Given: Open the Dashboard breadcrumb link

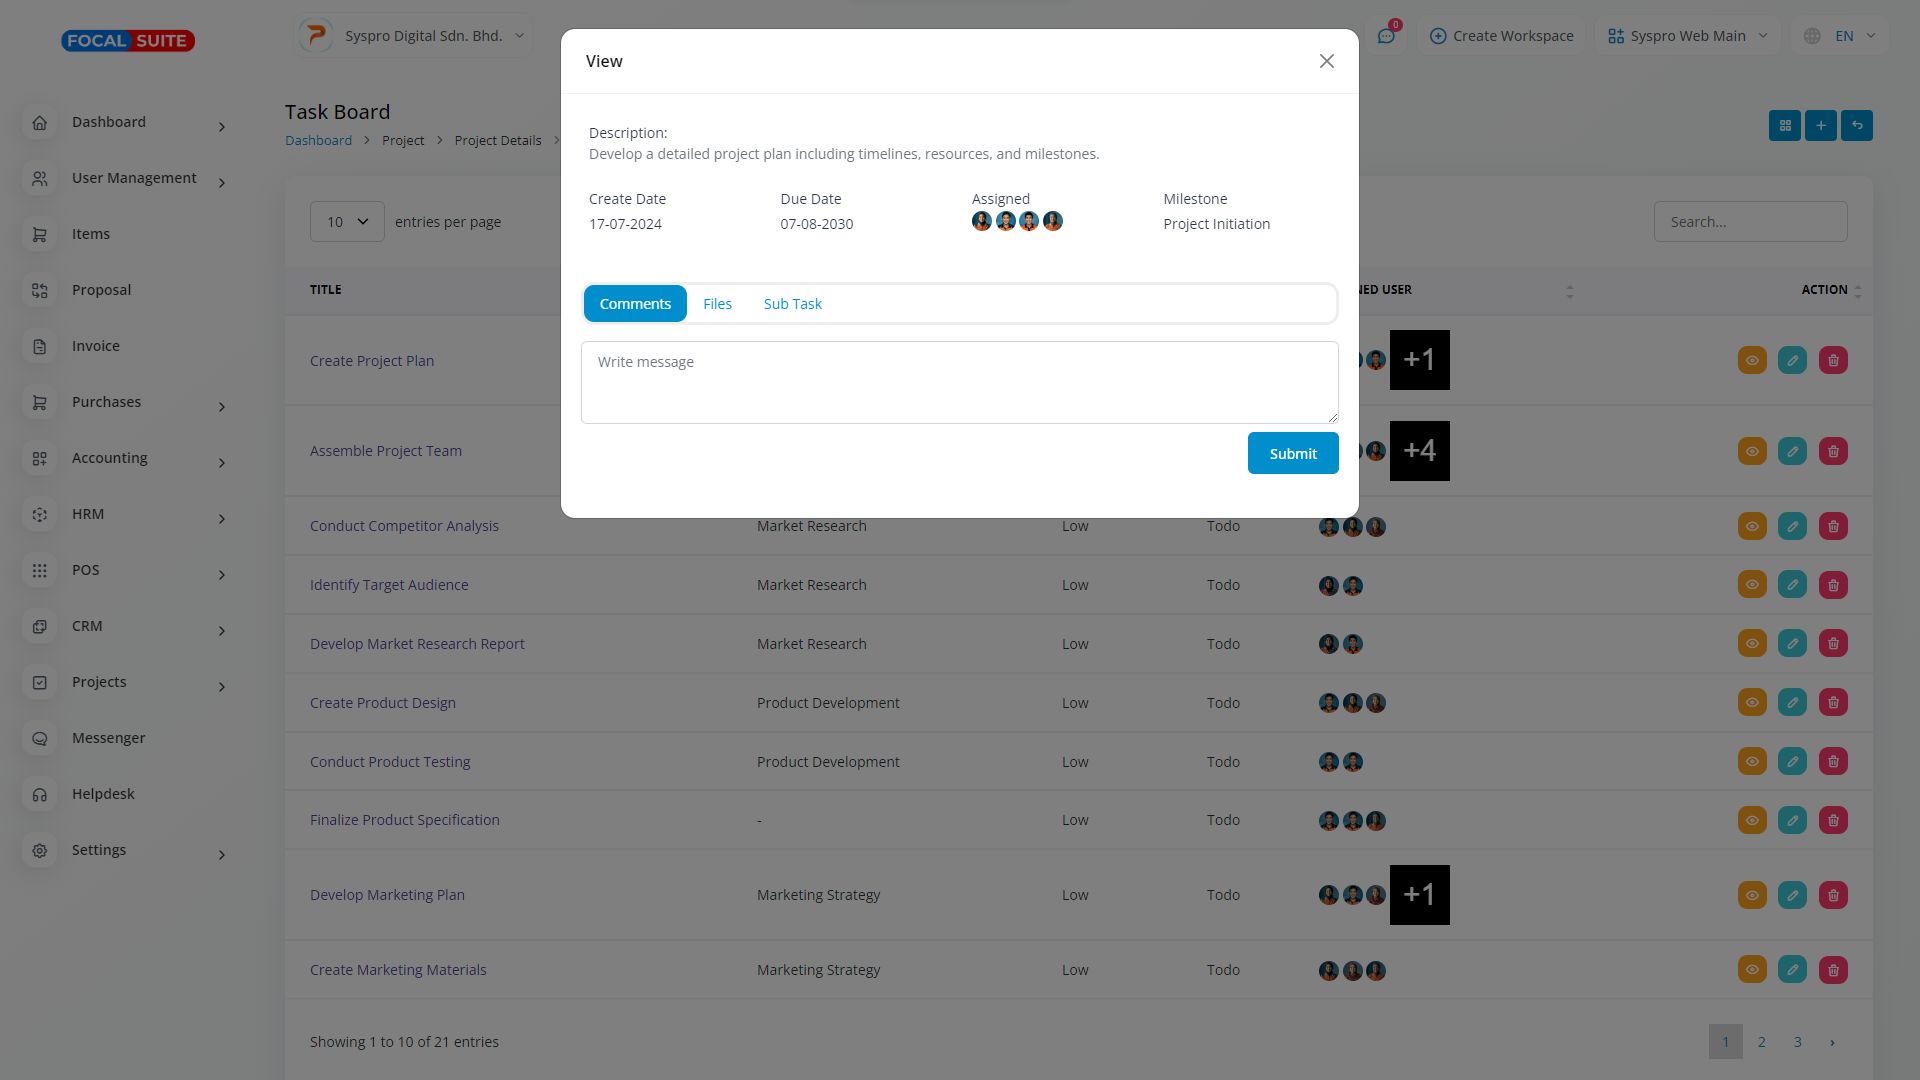Looking at the screenshot, I should (x=318, y=141).
